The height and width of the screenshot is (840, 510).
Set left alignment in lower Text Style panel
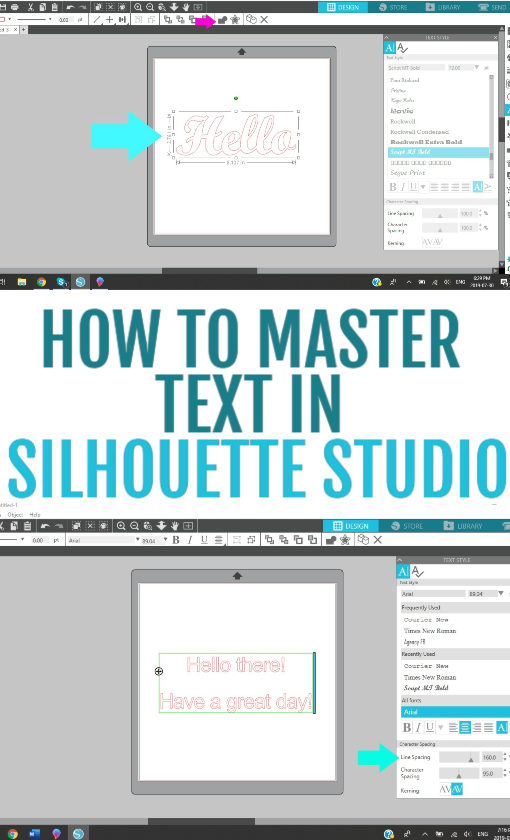[453, 728]
